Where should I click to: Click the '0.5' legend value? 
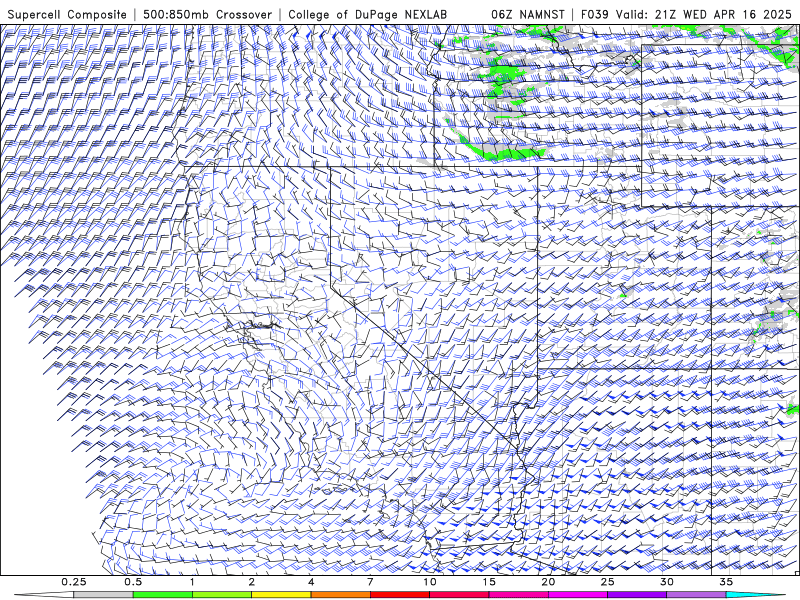[x=133, y=582]
